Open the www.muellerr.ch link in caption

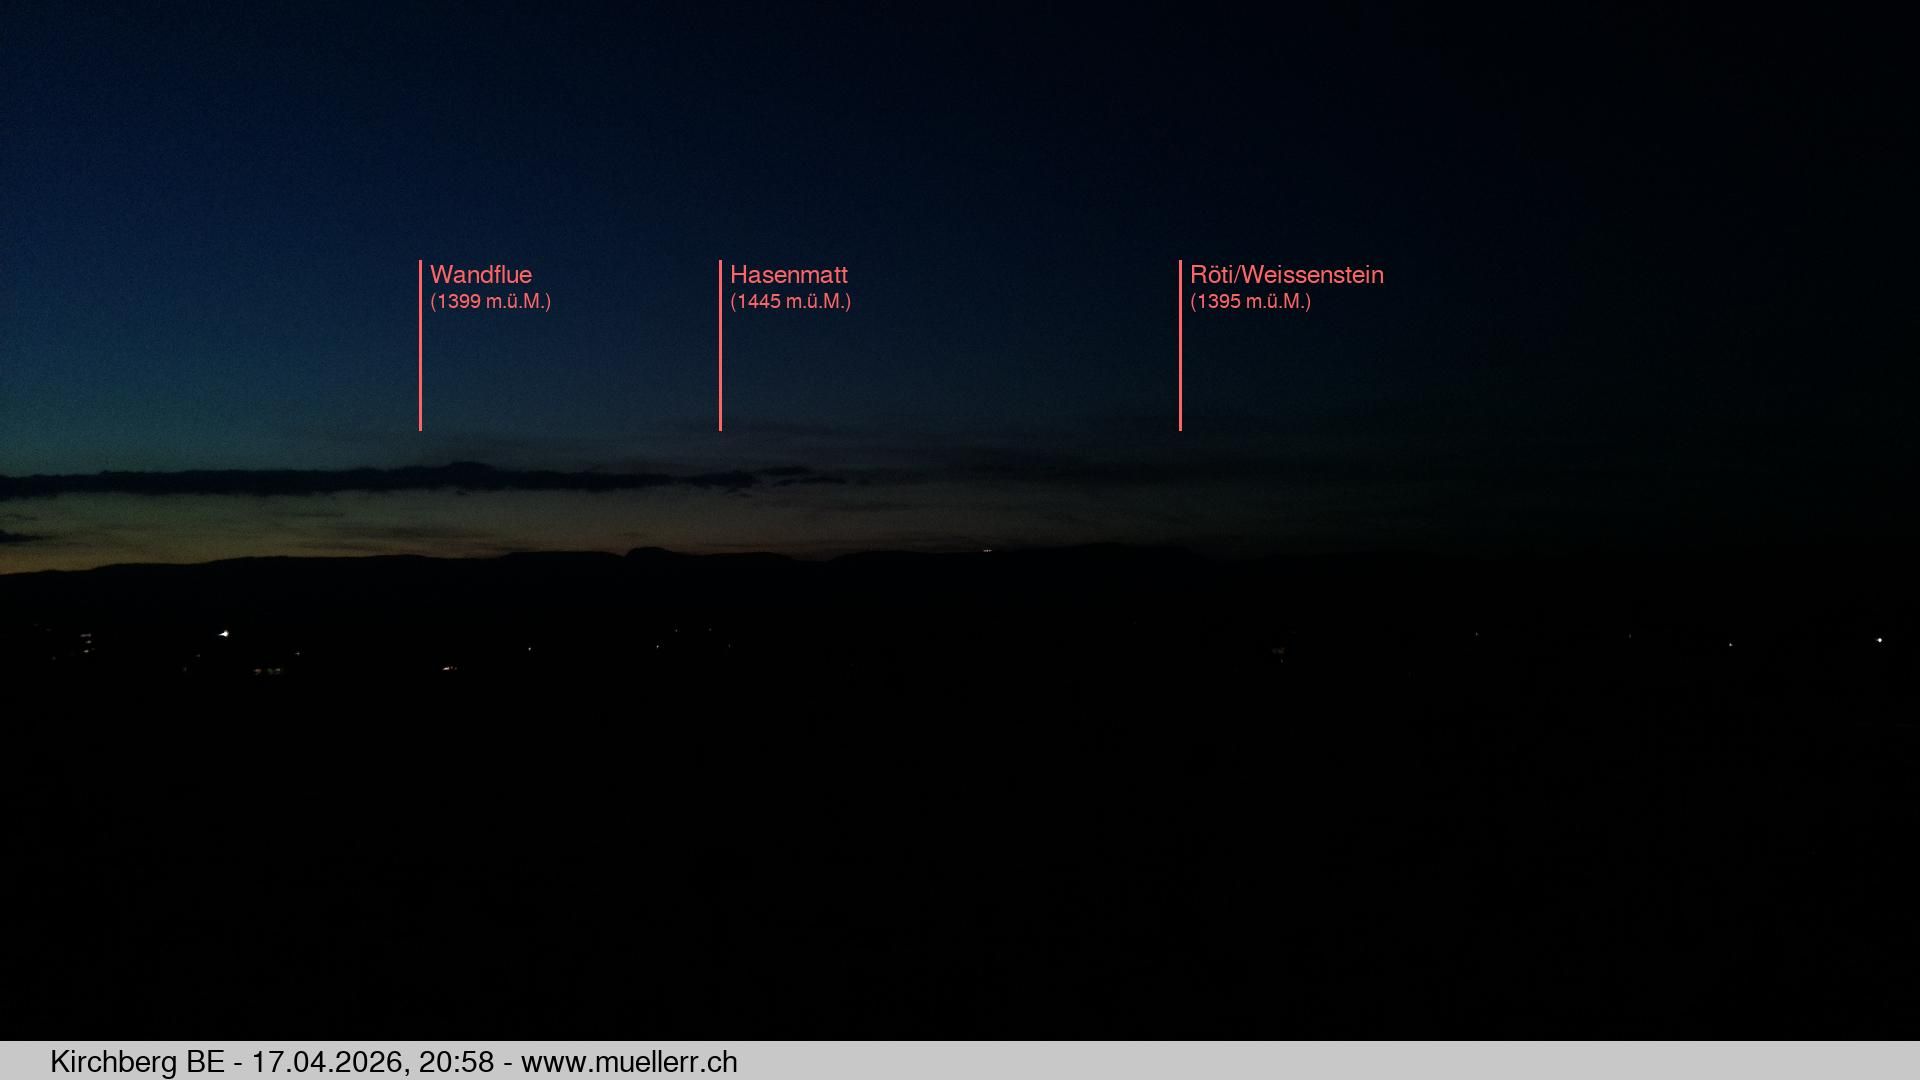(x=629, y=1061)
